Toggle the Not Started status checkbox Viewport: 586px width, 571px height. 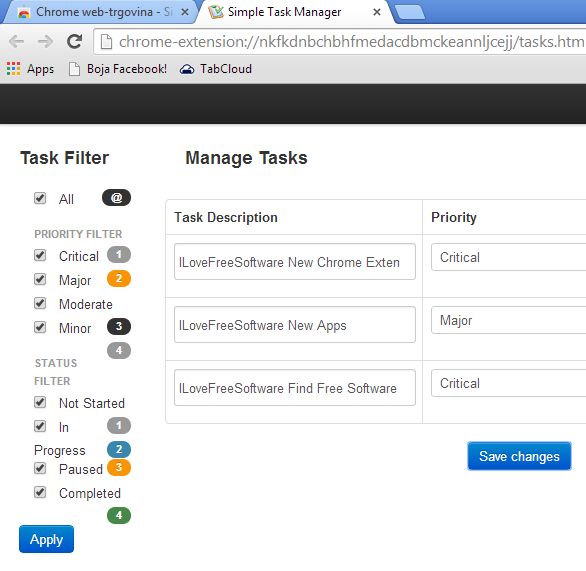(x=40, y=402)
